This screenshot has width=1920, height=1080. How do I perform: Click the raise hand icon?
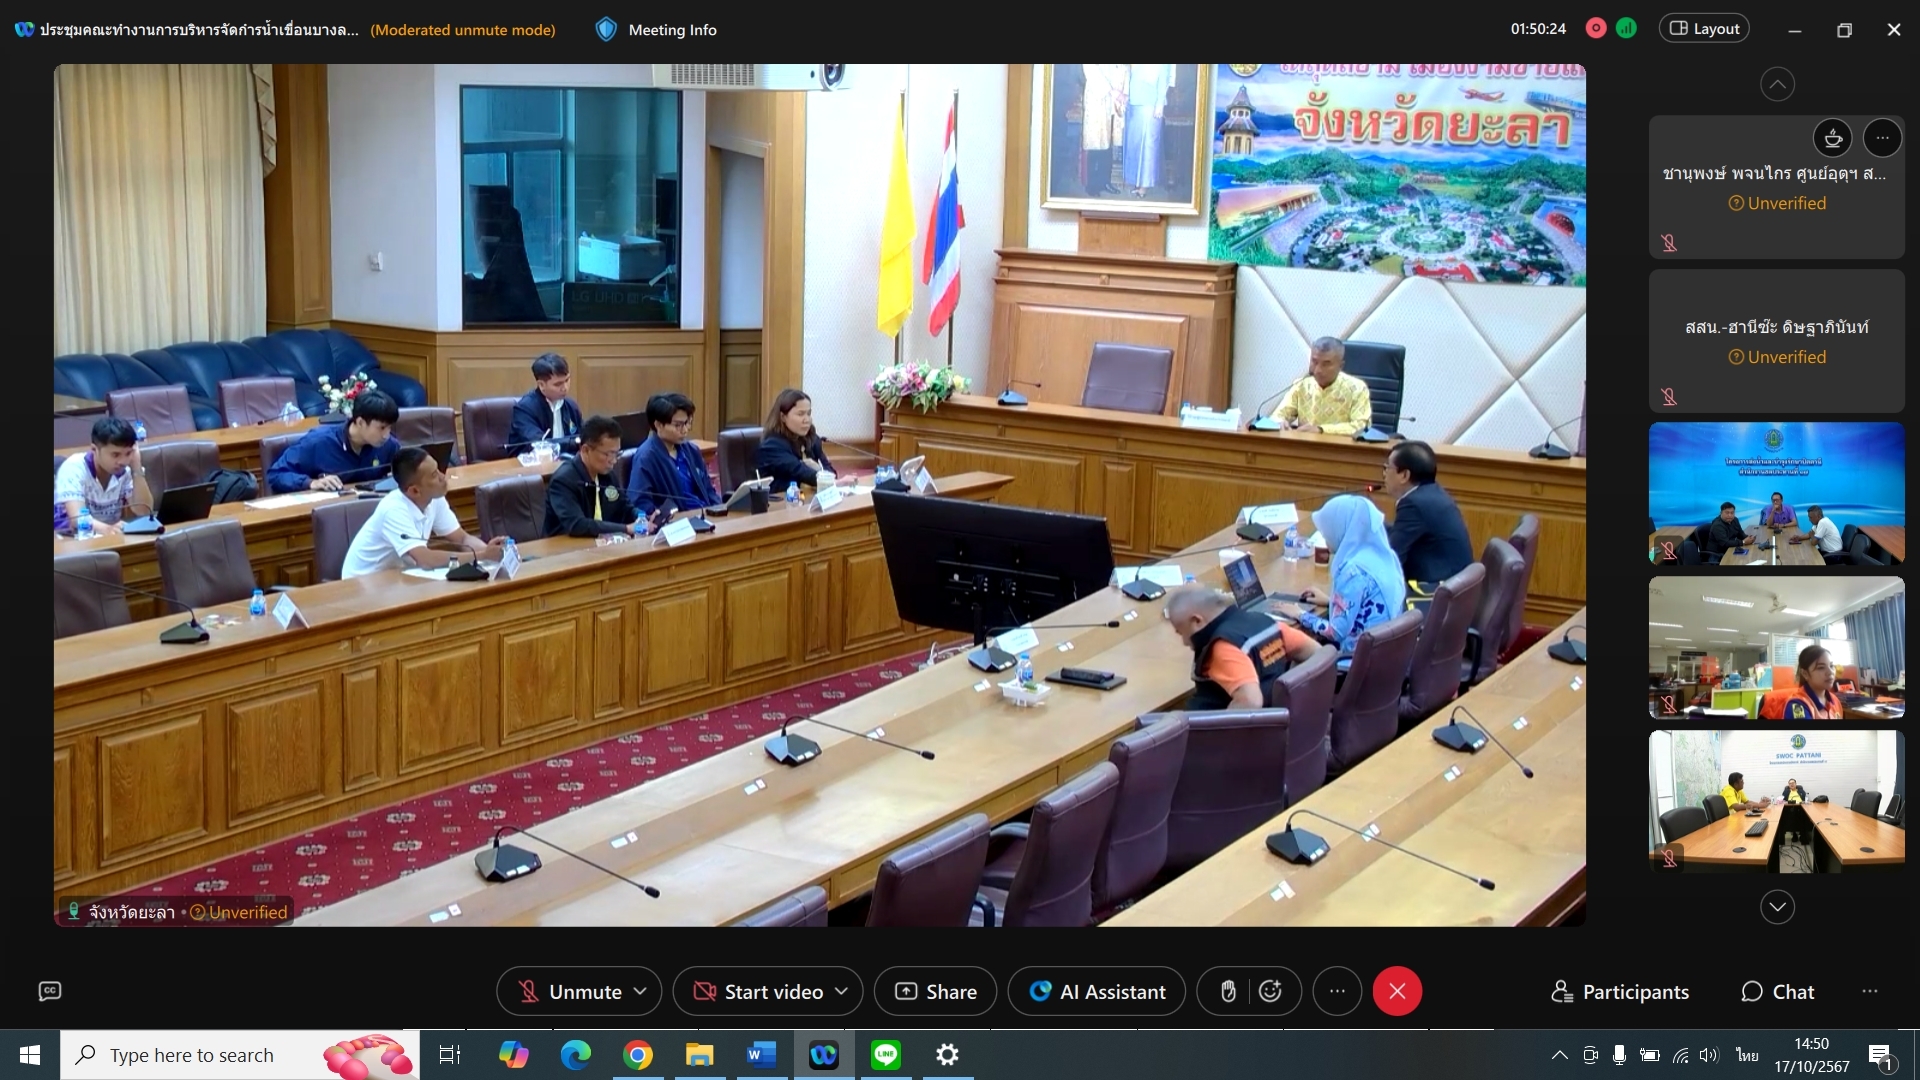coord(1228,991)
